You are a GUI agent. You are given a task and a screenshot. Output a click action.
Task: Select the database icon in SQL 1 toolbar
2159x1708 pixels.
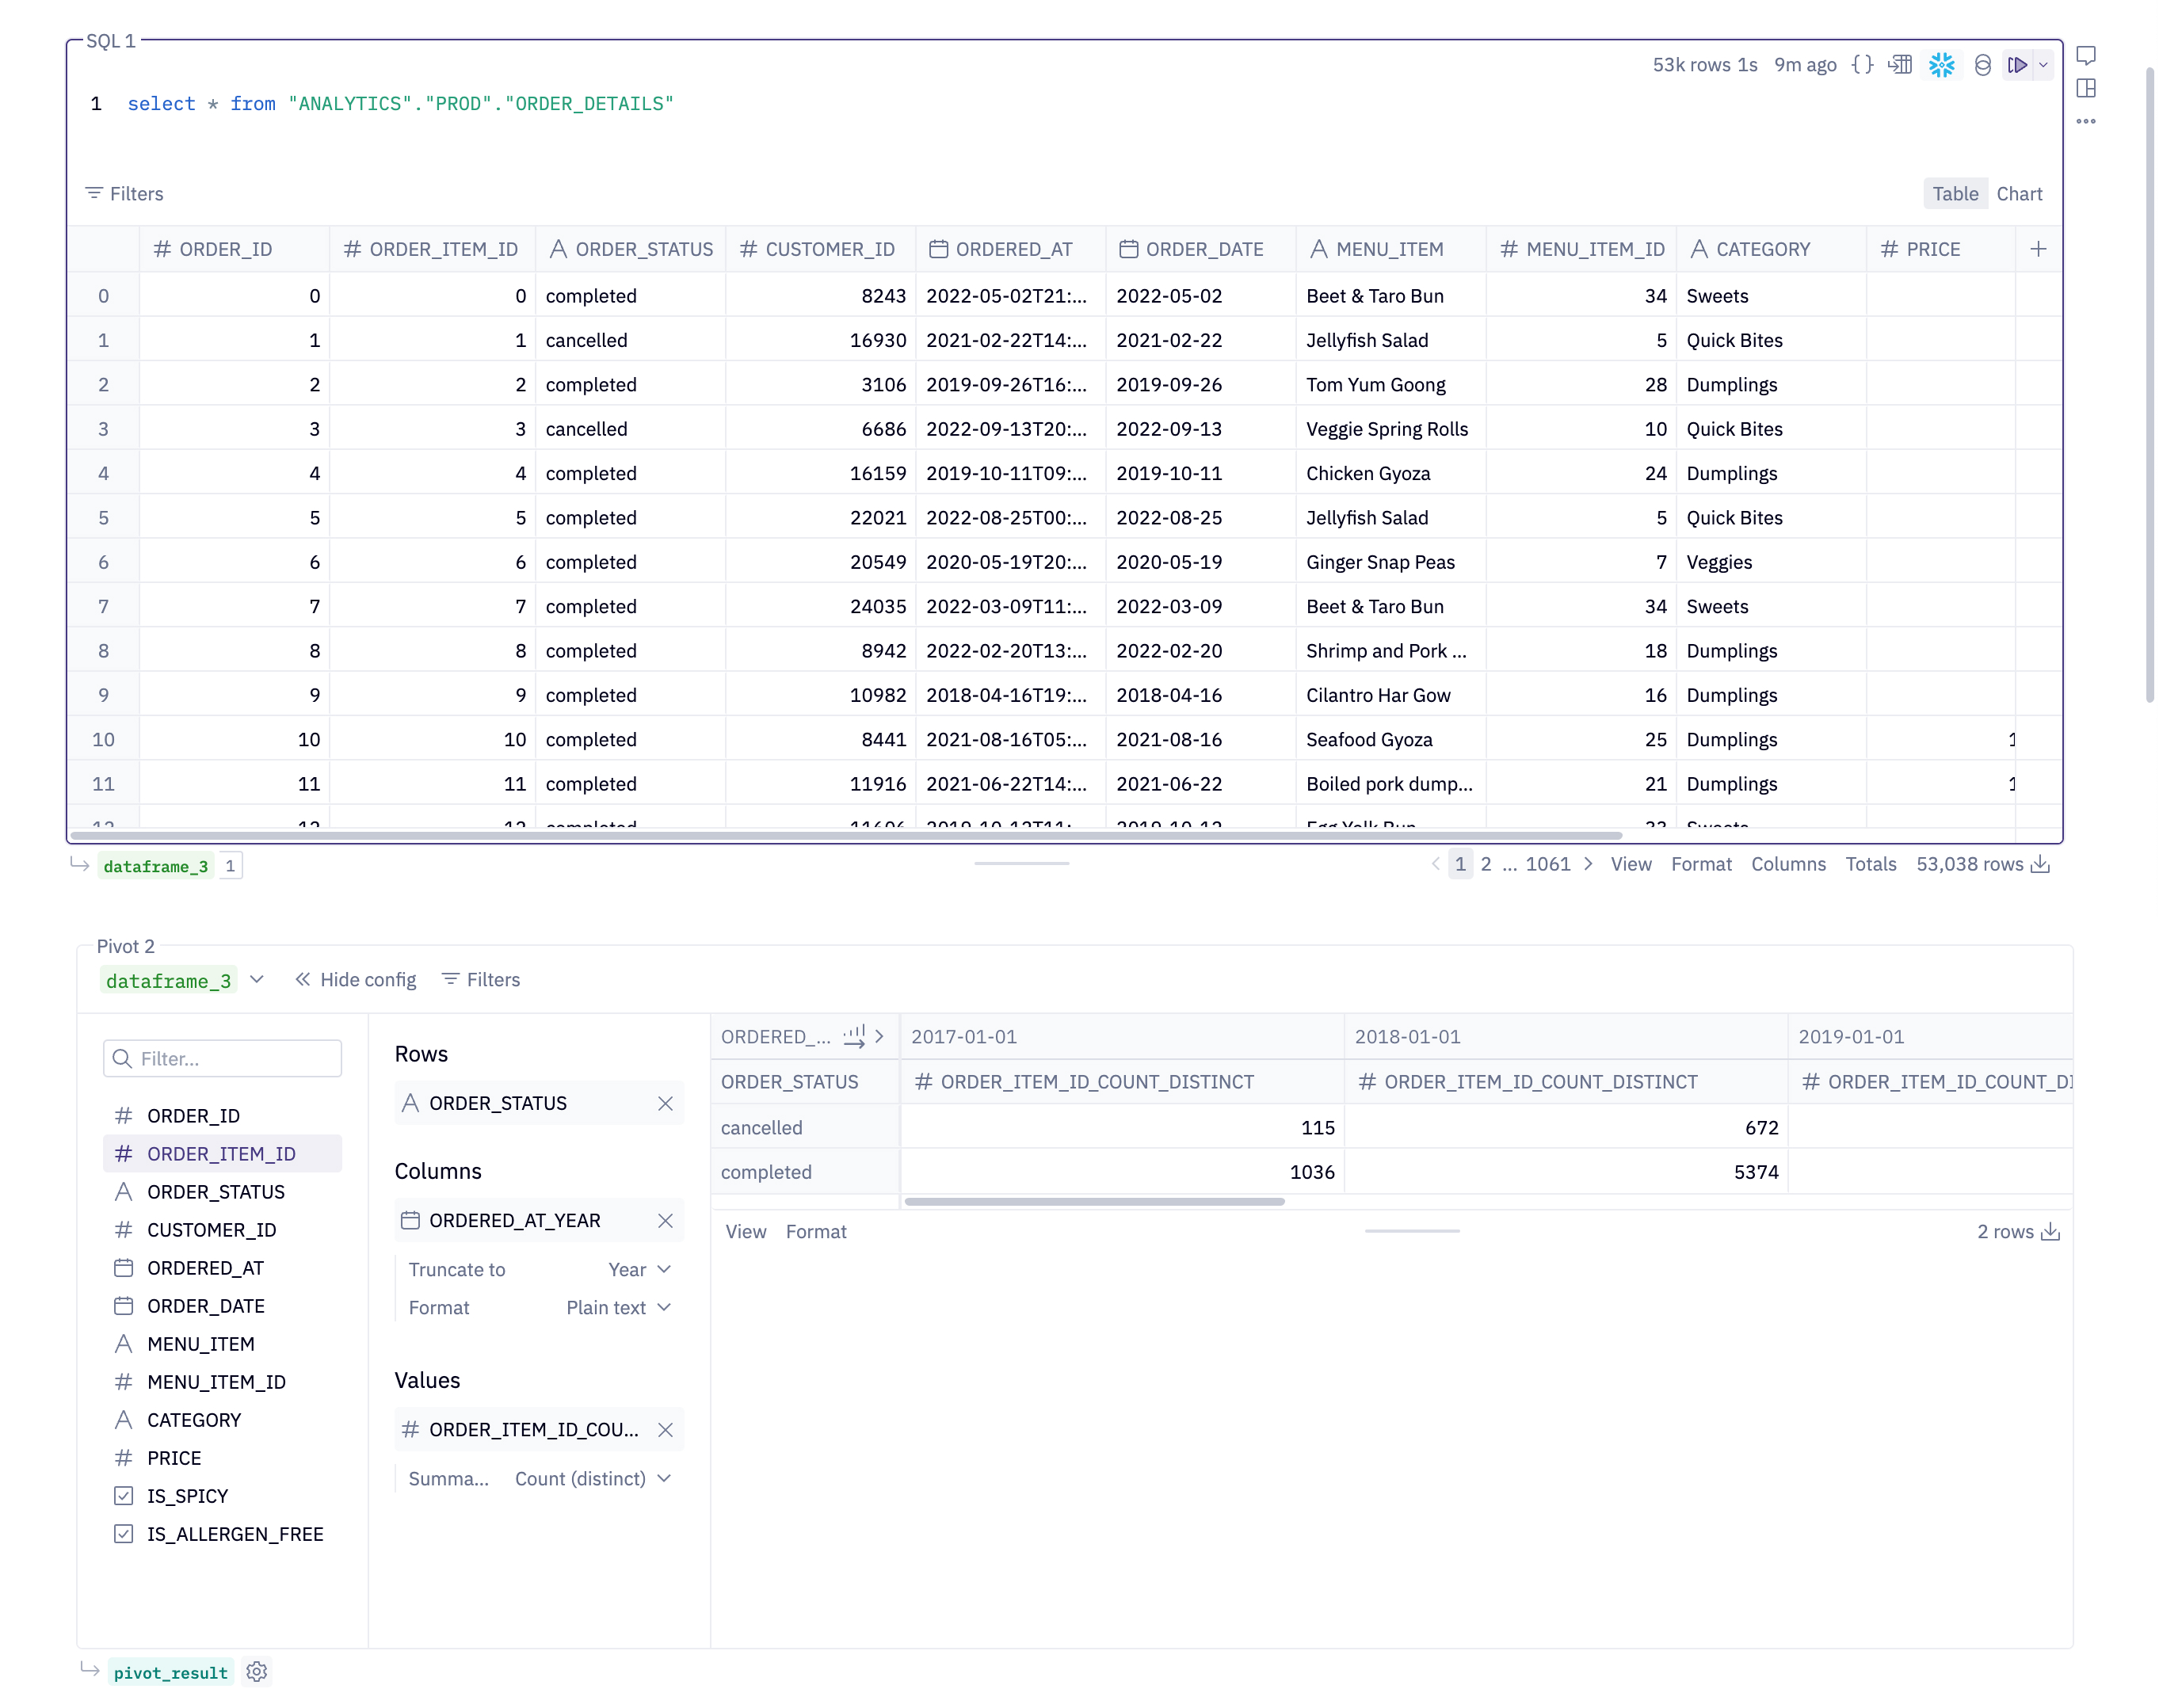tap(1983, 64)
